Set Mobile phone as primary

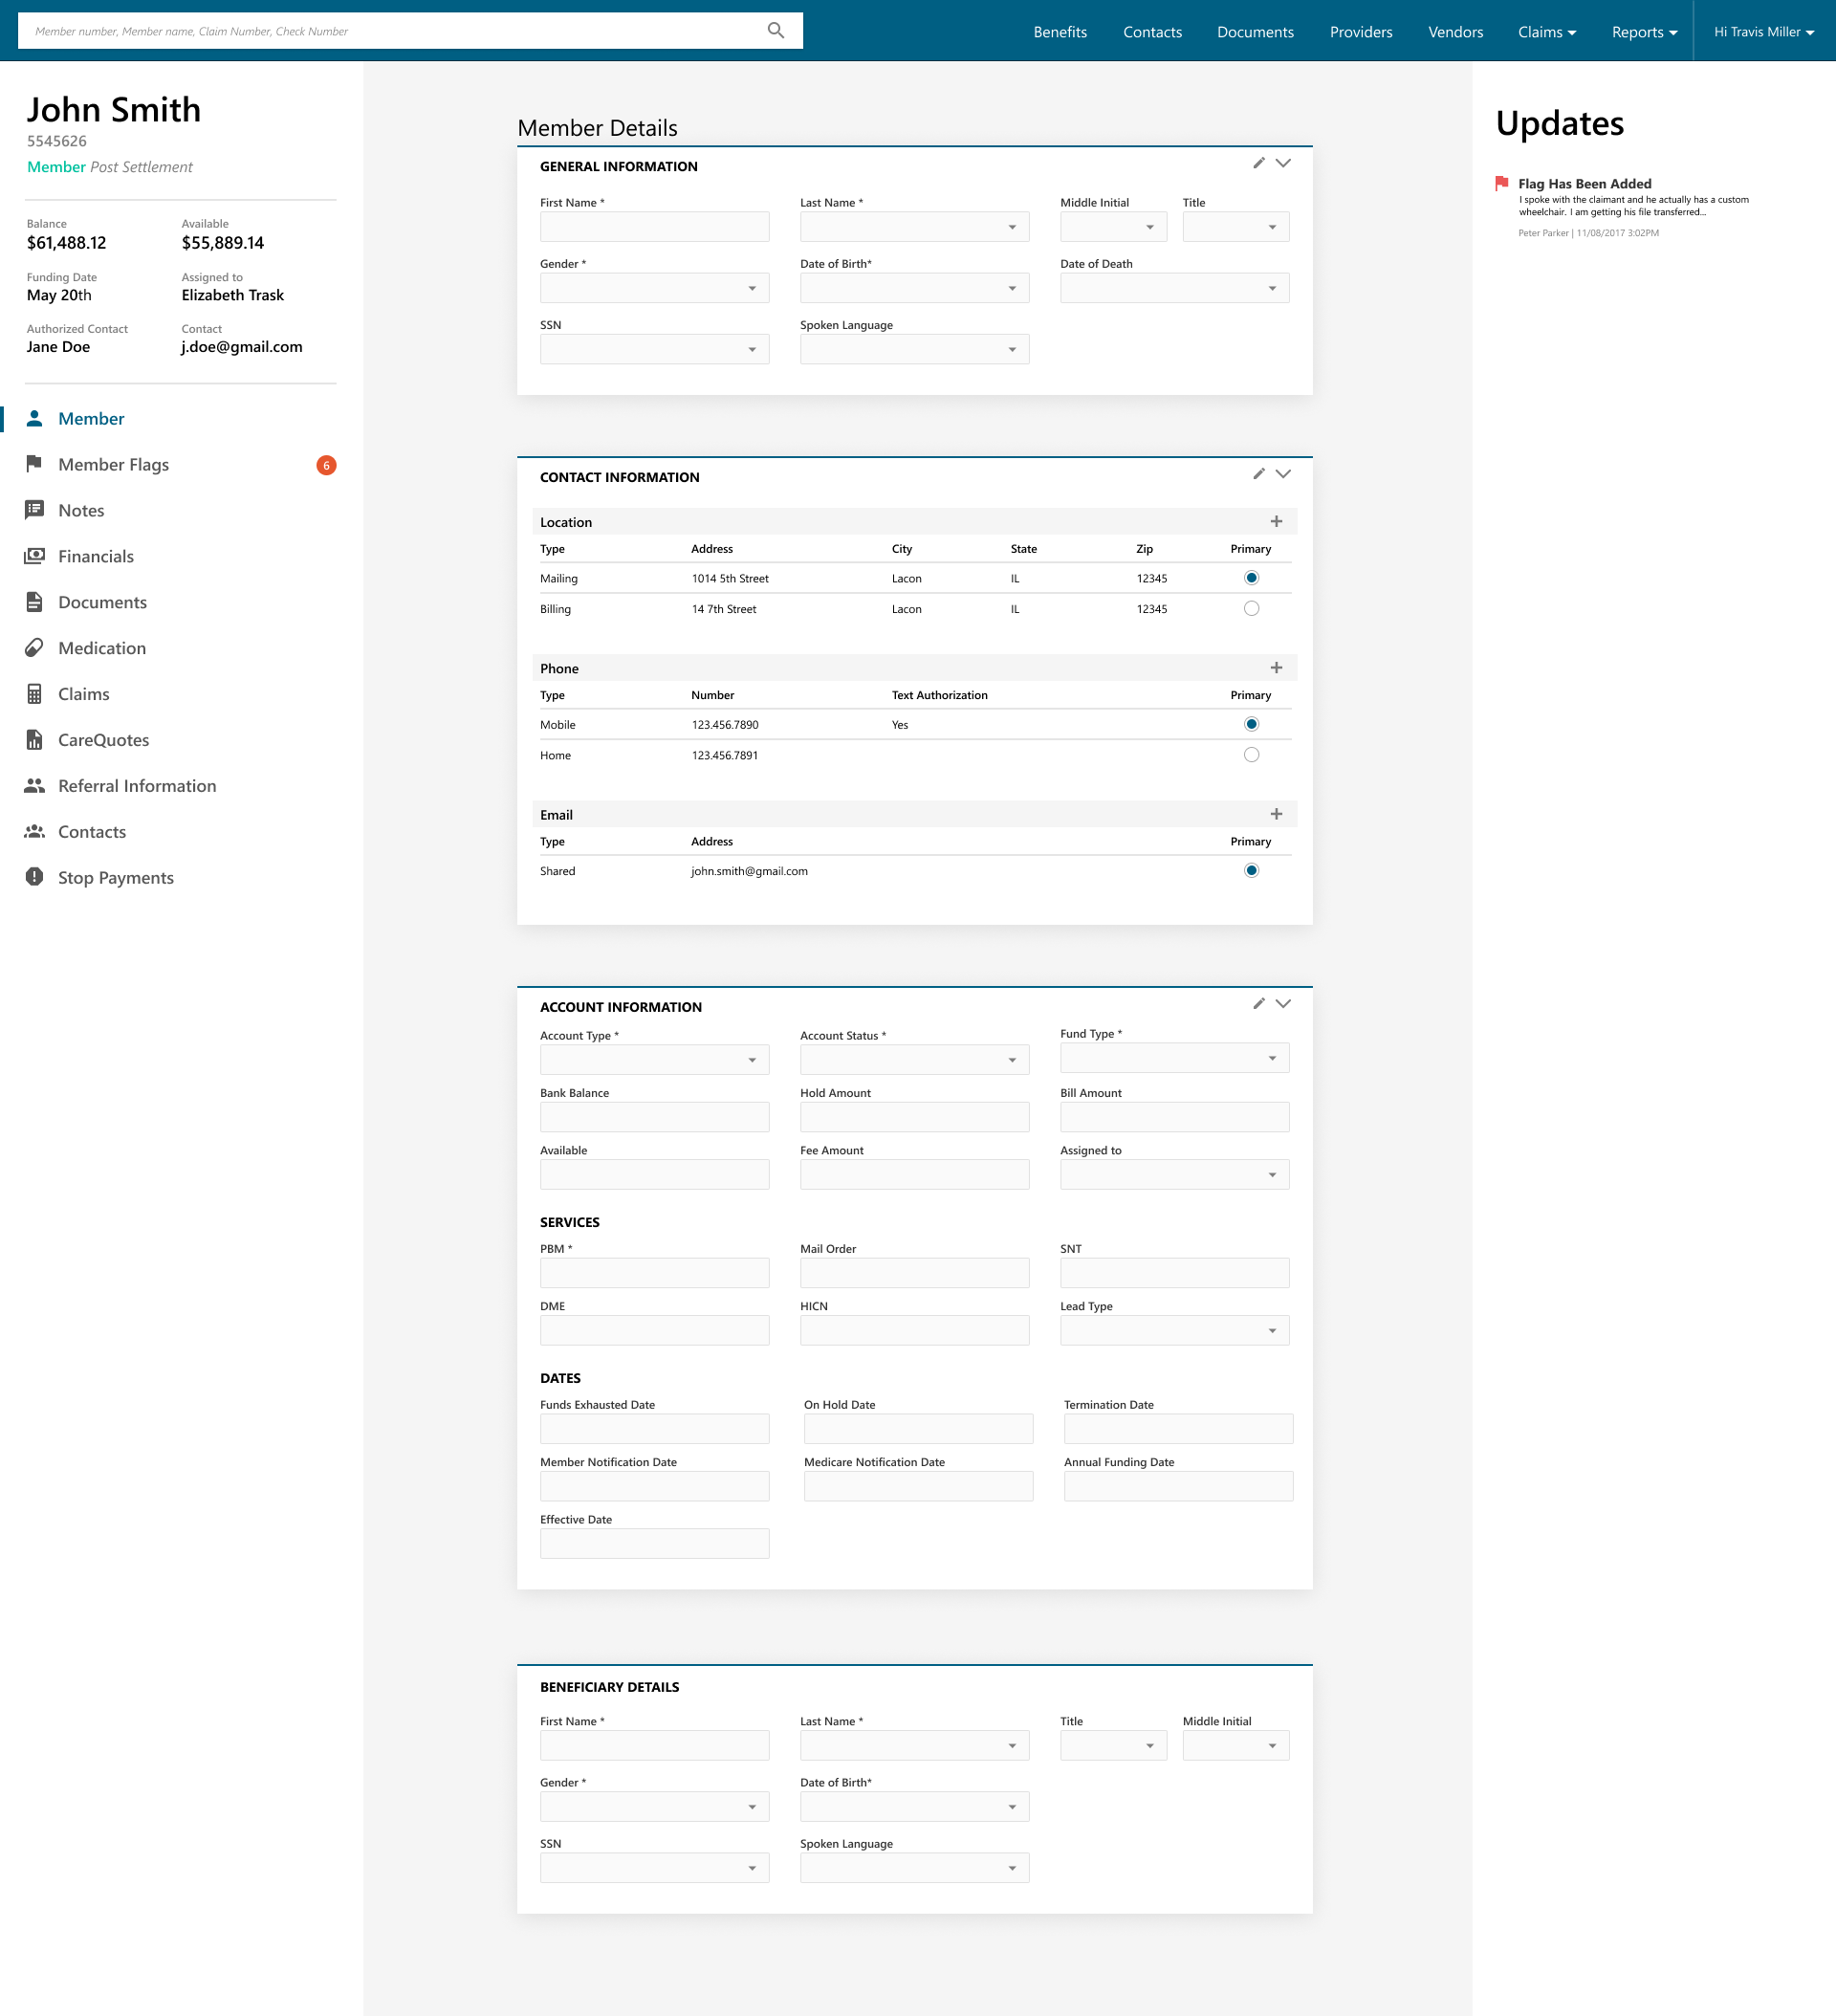pyautogui.click(x=1251, y=724)
